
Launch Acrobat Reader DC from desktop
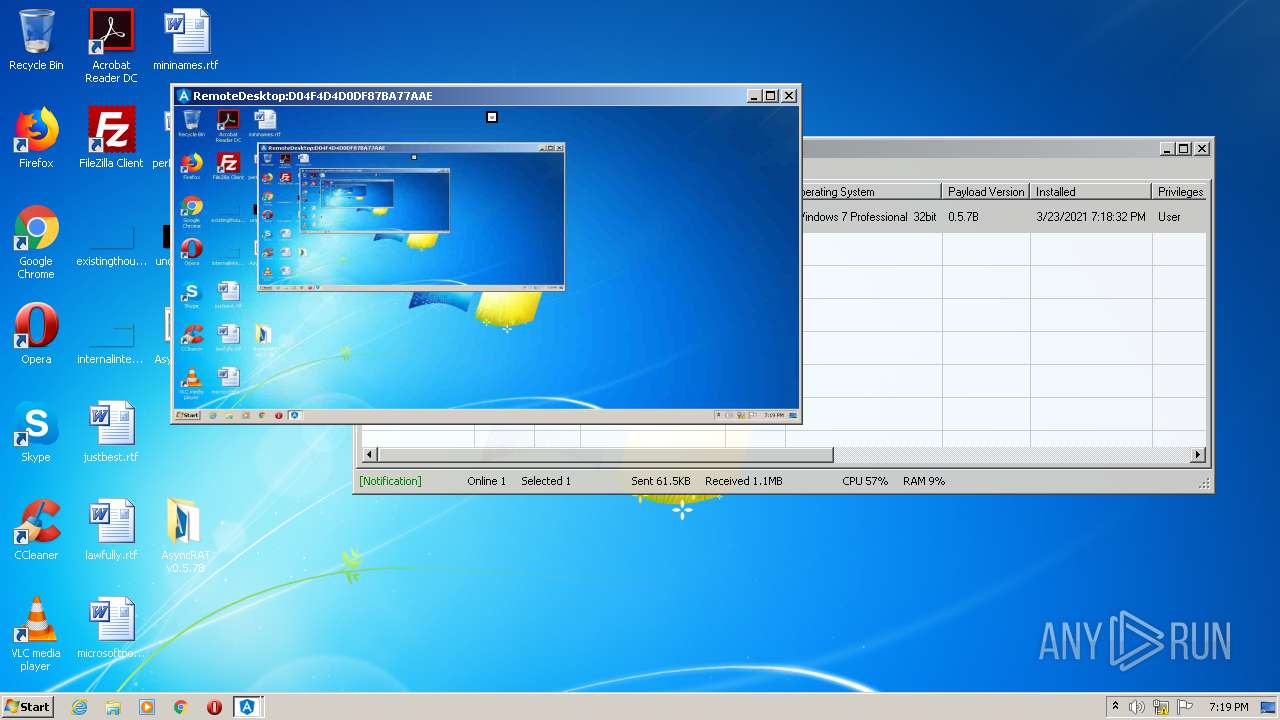111,46
